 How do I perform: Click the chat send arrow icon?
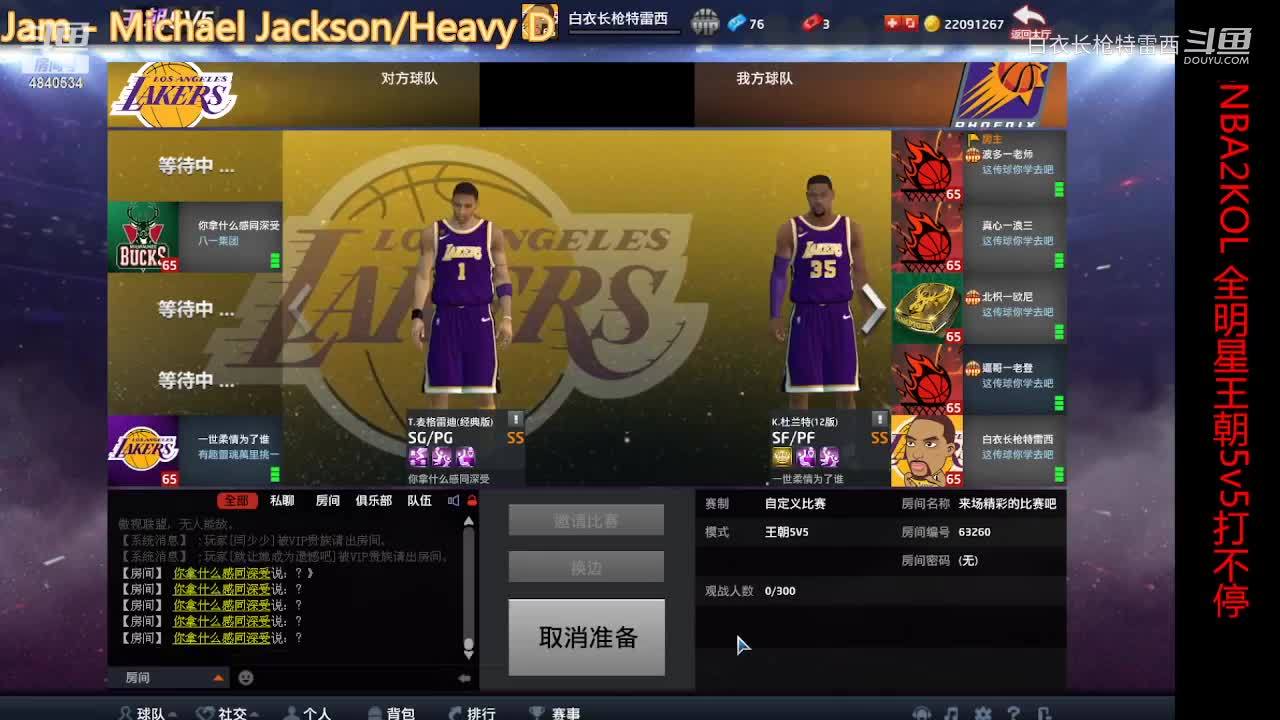(x=464, y=678)
